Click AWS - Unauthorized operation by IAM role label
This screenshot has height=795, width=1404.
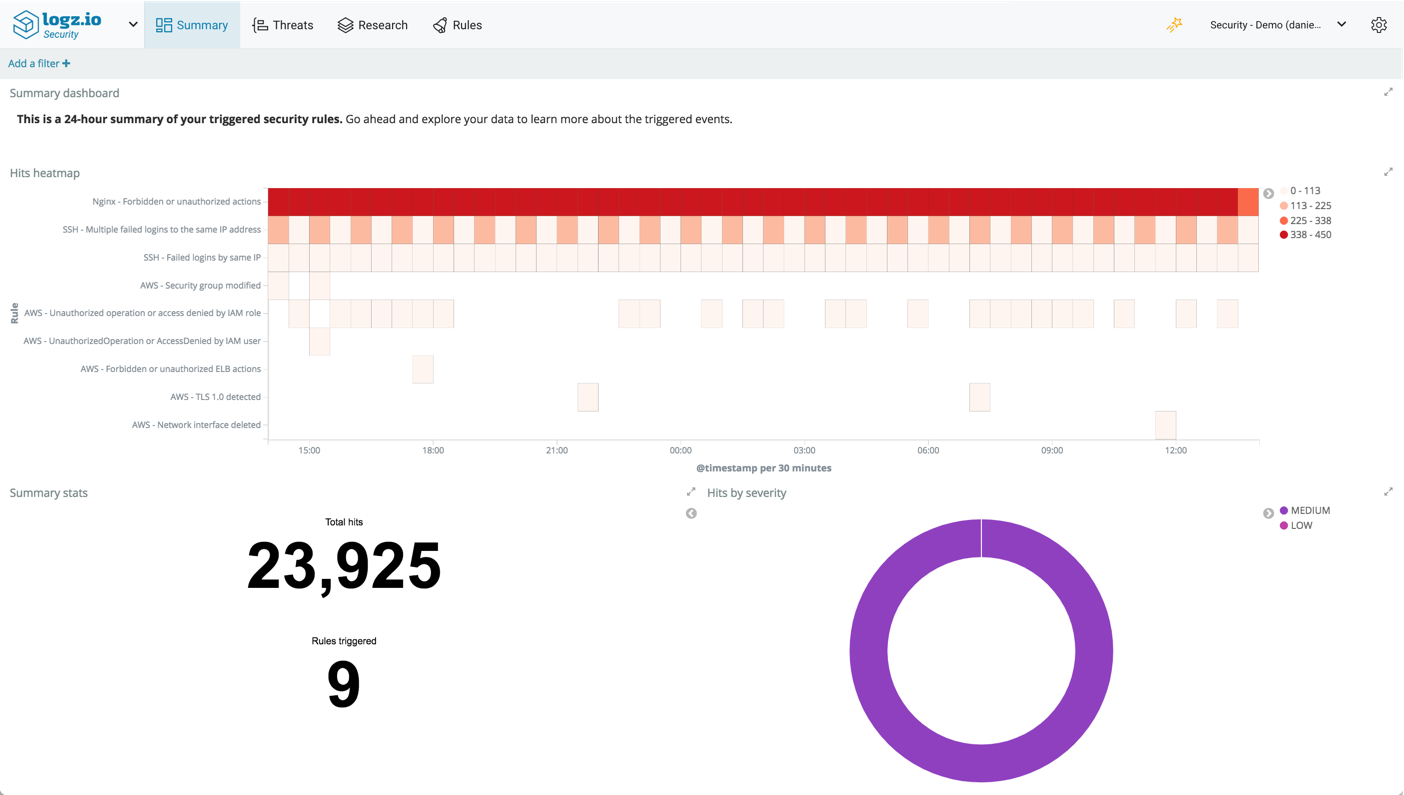(142, 313)
